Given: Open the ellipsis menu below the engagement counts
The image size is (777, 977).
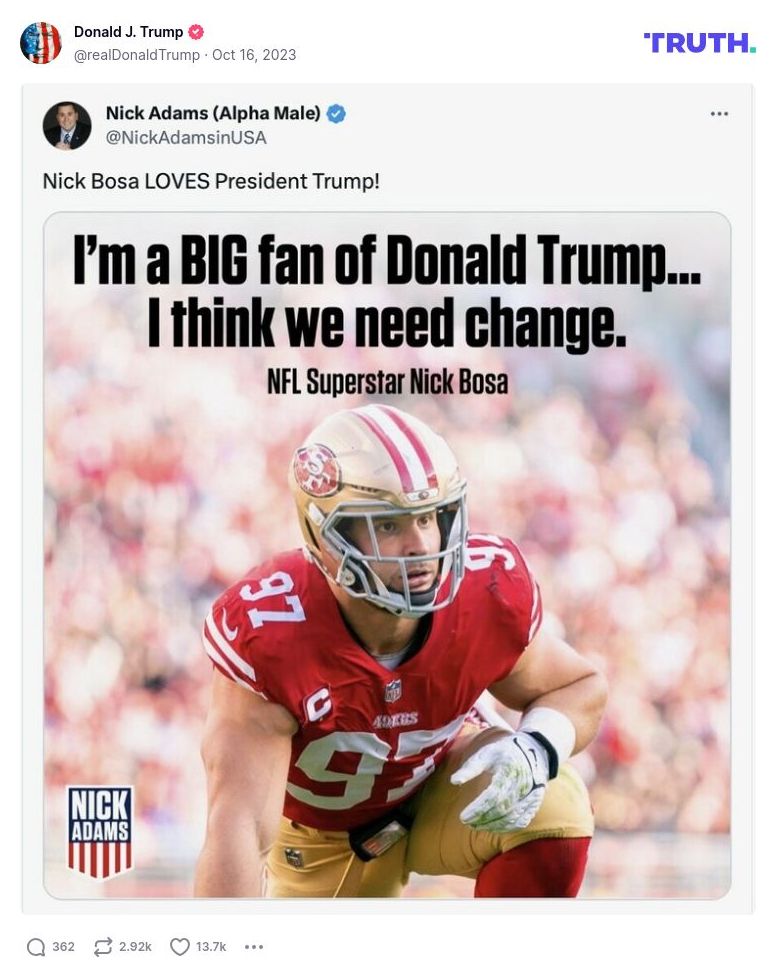Looking at the screenshot, I should click(253, 946).
